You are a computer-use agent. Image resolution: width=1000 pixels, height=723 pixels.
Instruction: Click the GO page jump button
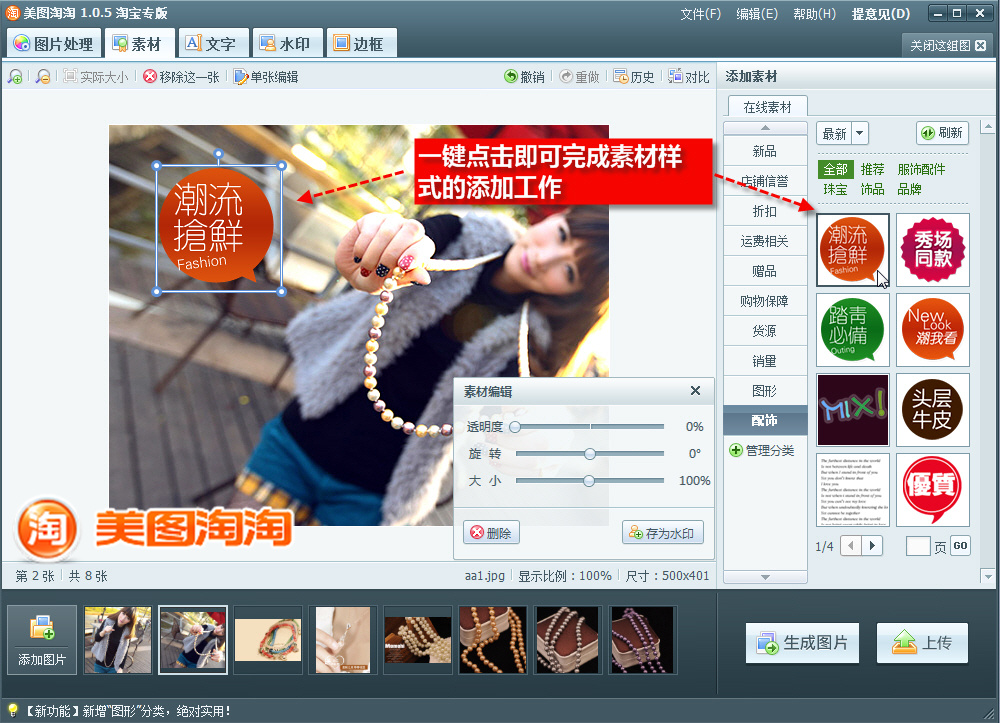click(x=960, y=546)
